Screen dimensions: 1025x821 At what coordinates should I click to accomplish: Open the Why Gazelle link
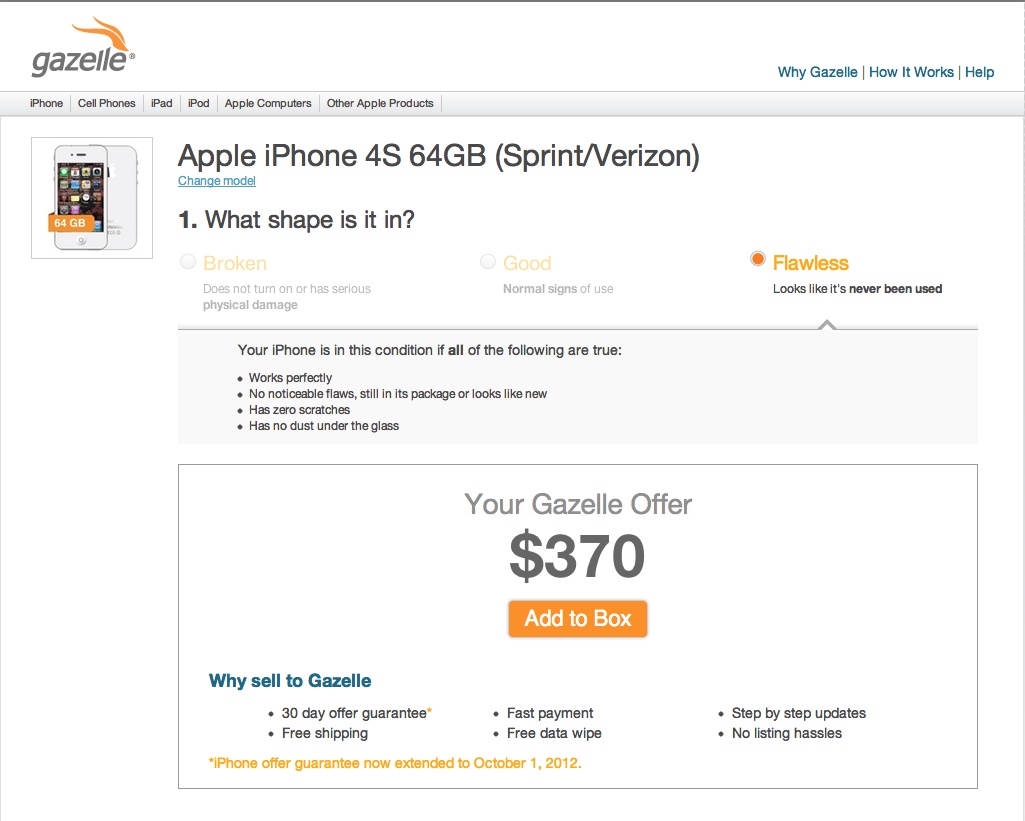817,73
